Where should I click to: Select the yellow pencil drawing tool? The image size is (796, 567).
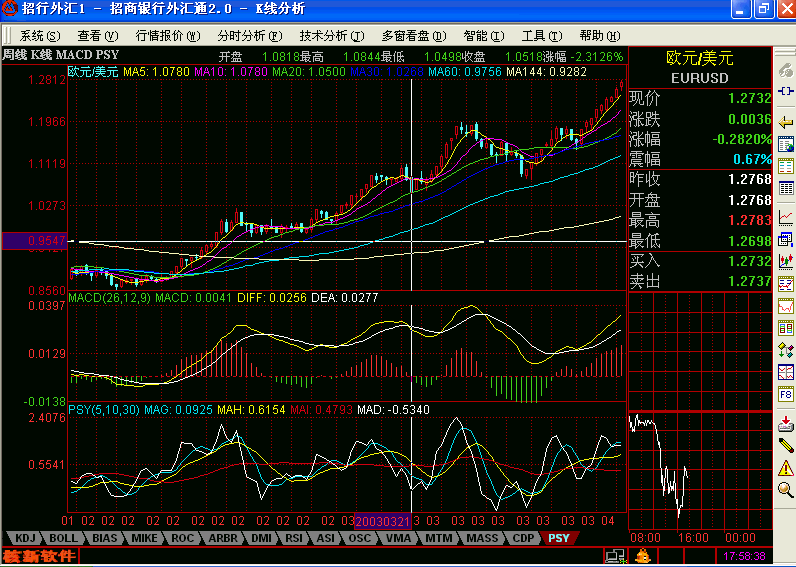[785, 446]
